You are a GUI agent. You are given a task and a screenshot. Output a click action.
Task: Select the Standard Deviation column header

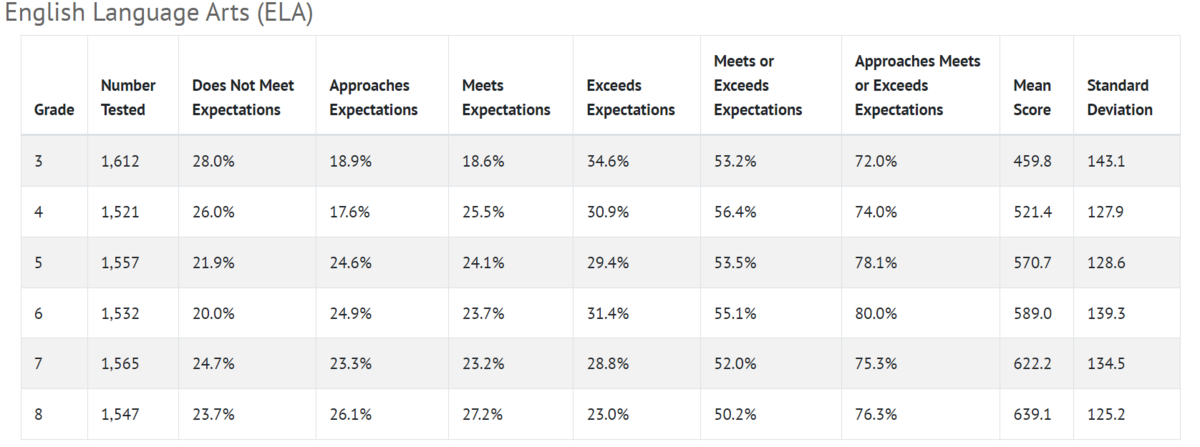click(x=1120, y=98)
